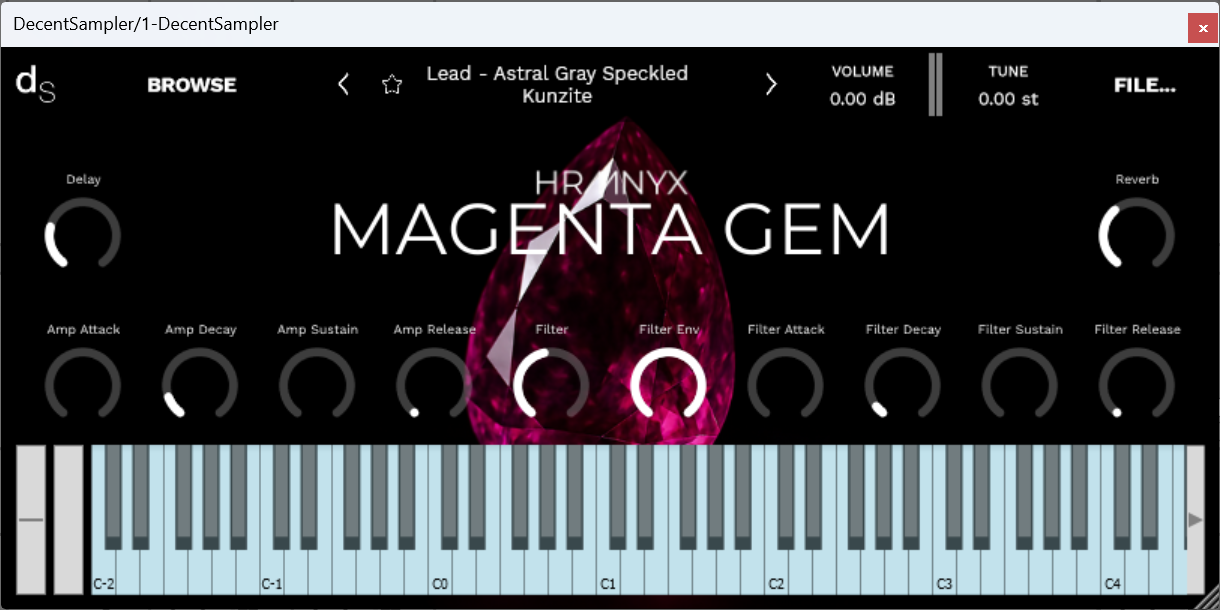Click the Decent Sampler dS logo

coord(35,84)
